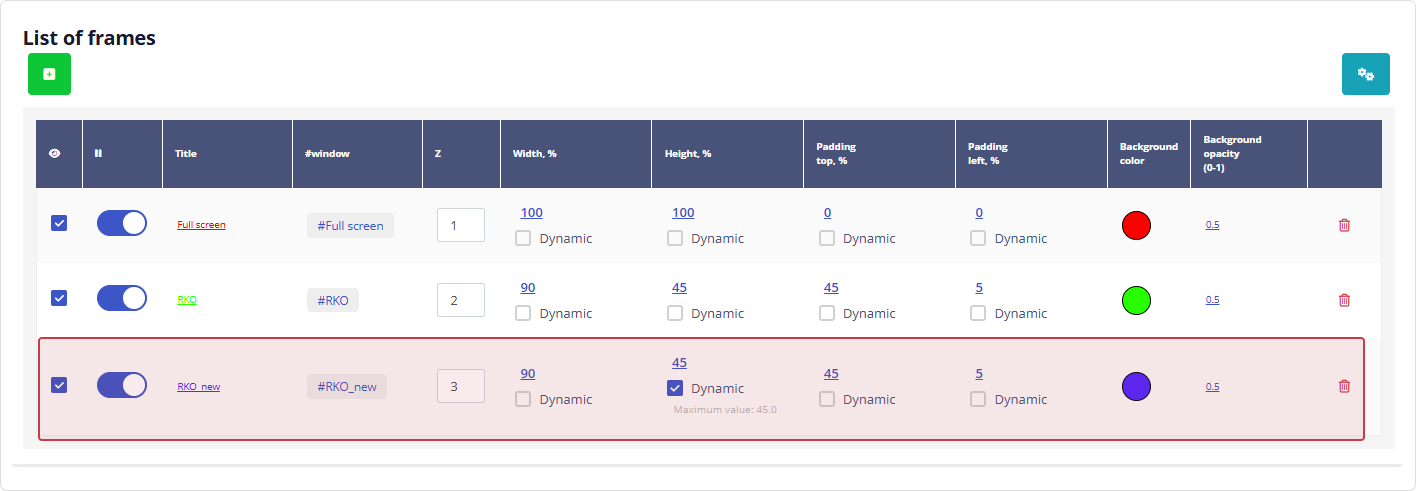Click the green add frame button
This screenshot has width=1416, height=491.
pos(49,74)
